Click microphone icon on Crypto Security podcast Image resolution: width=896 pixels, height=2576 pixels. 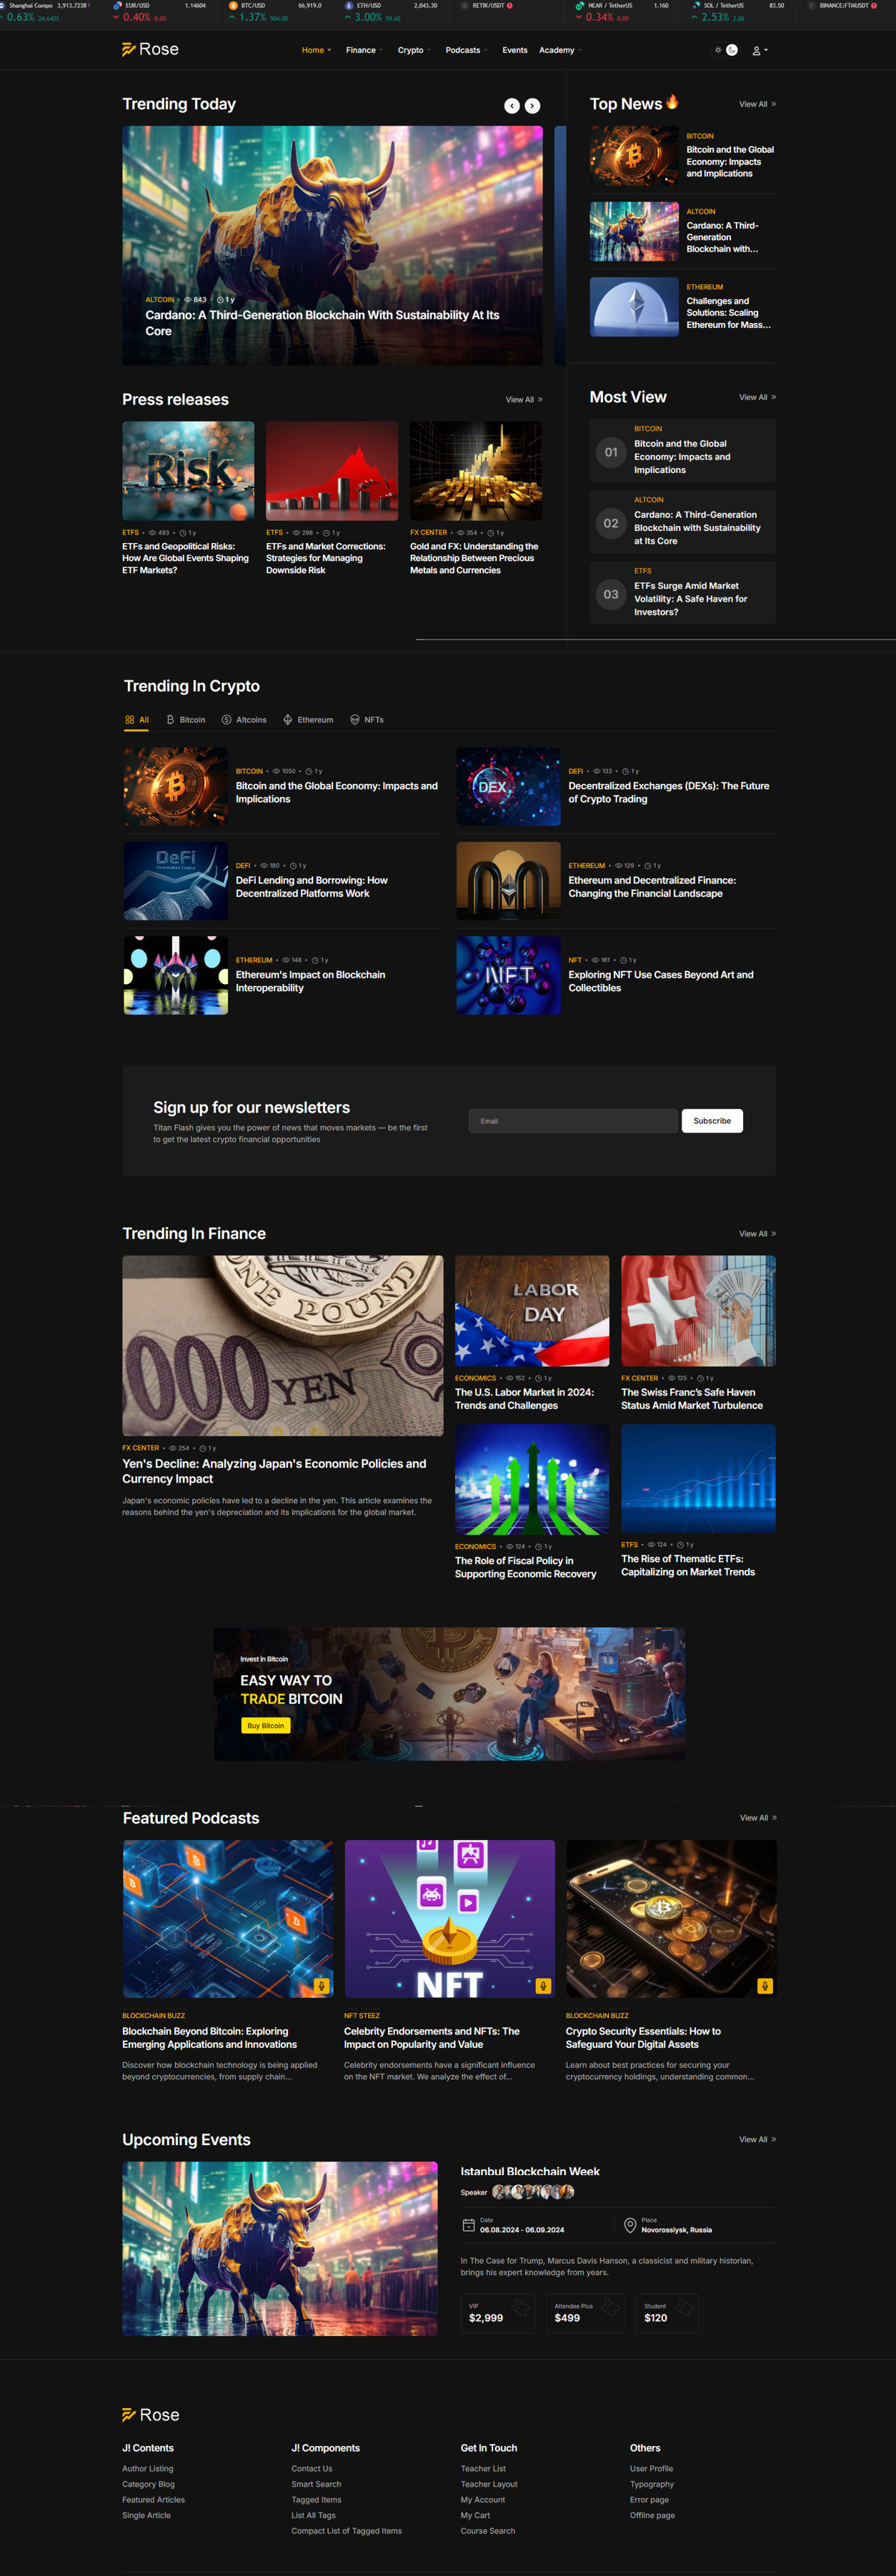pos(764,1985)
